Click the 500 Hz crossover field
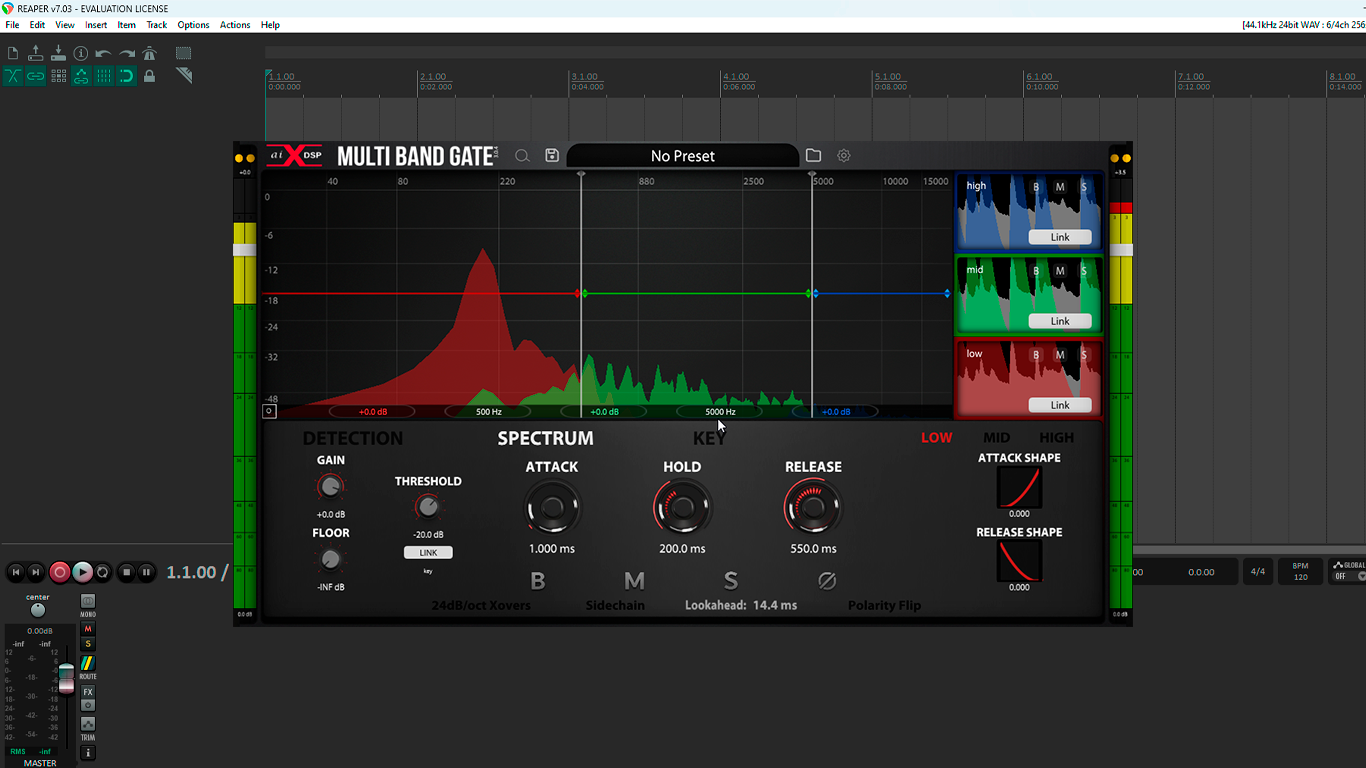The height and width of the screenshot is (768, 1366). tap(489, 412)
